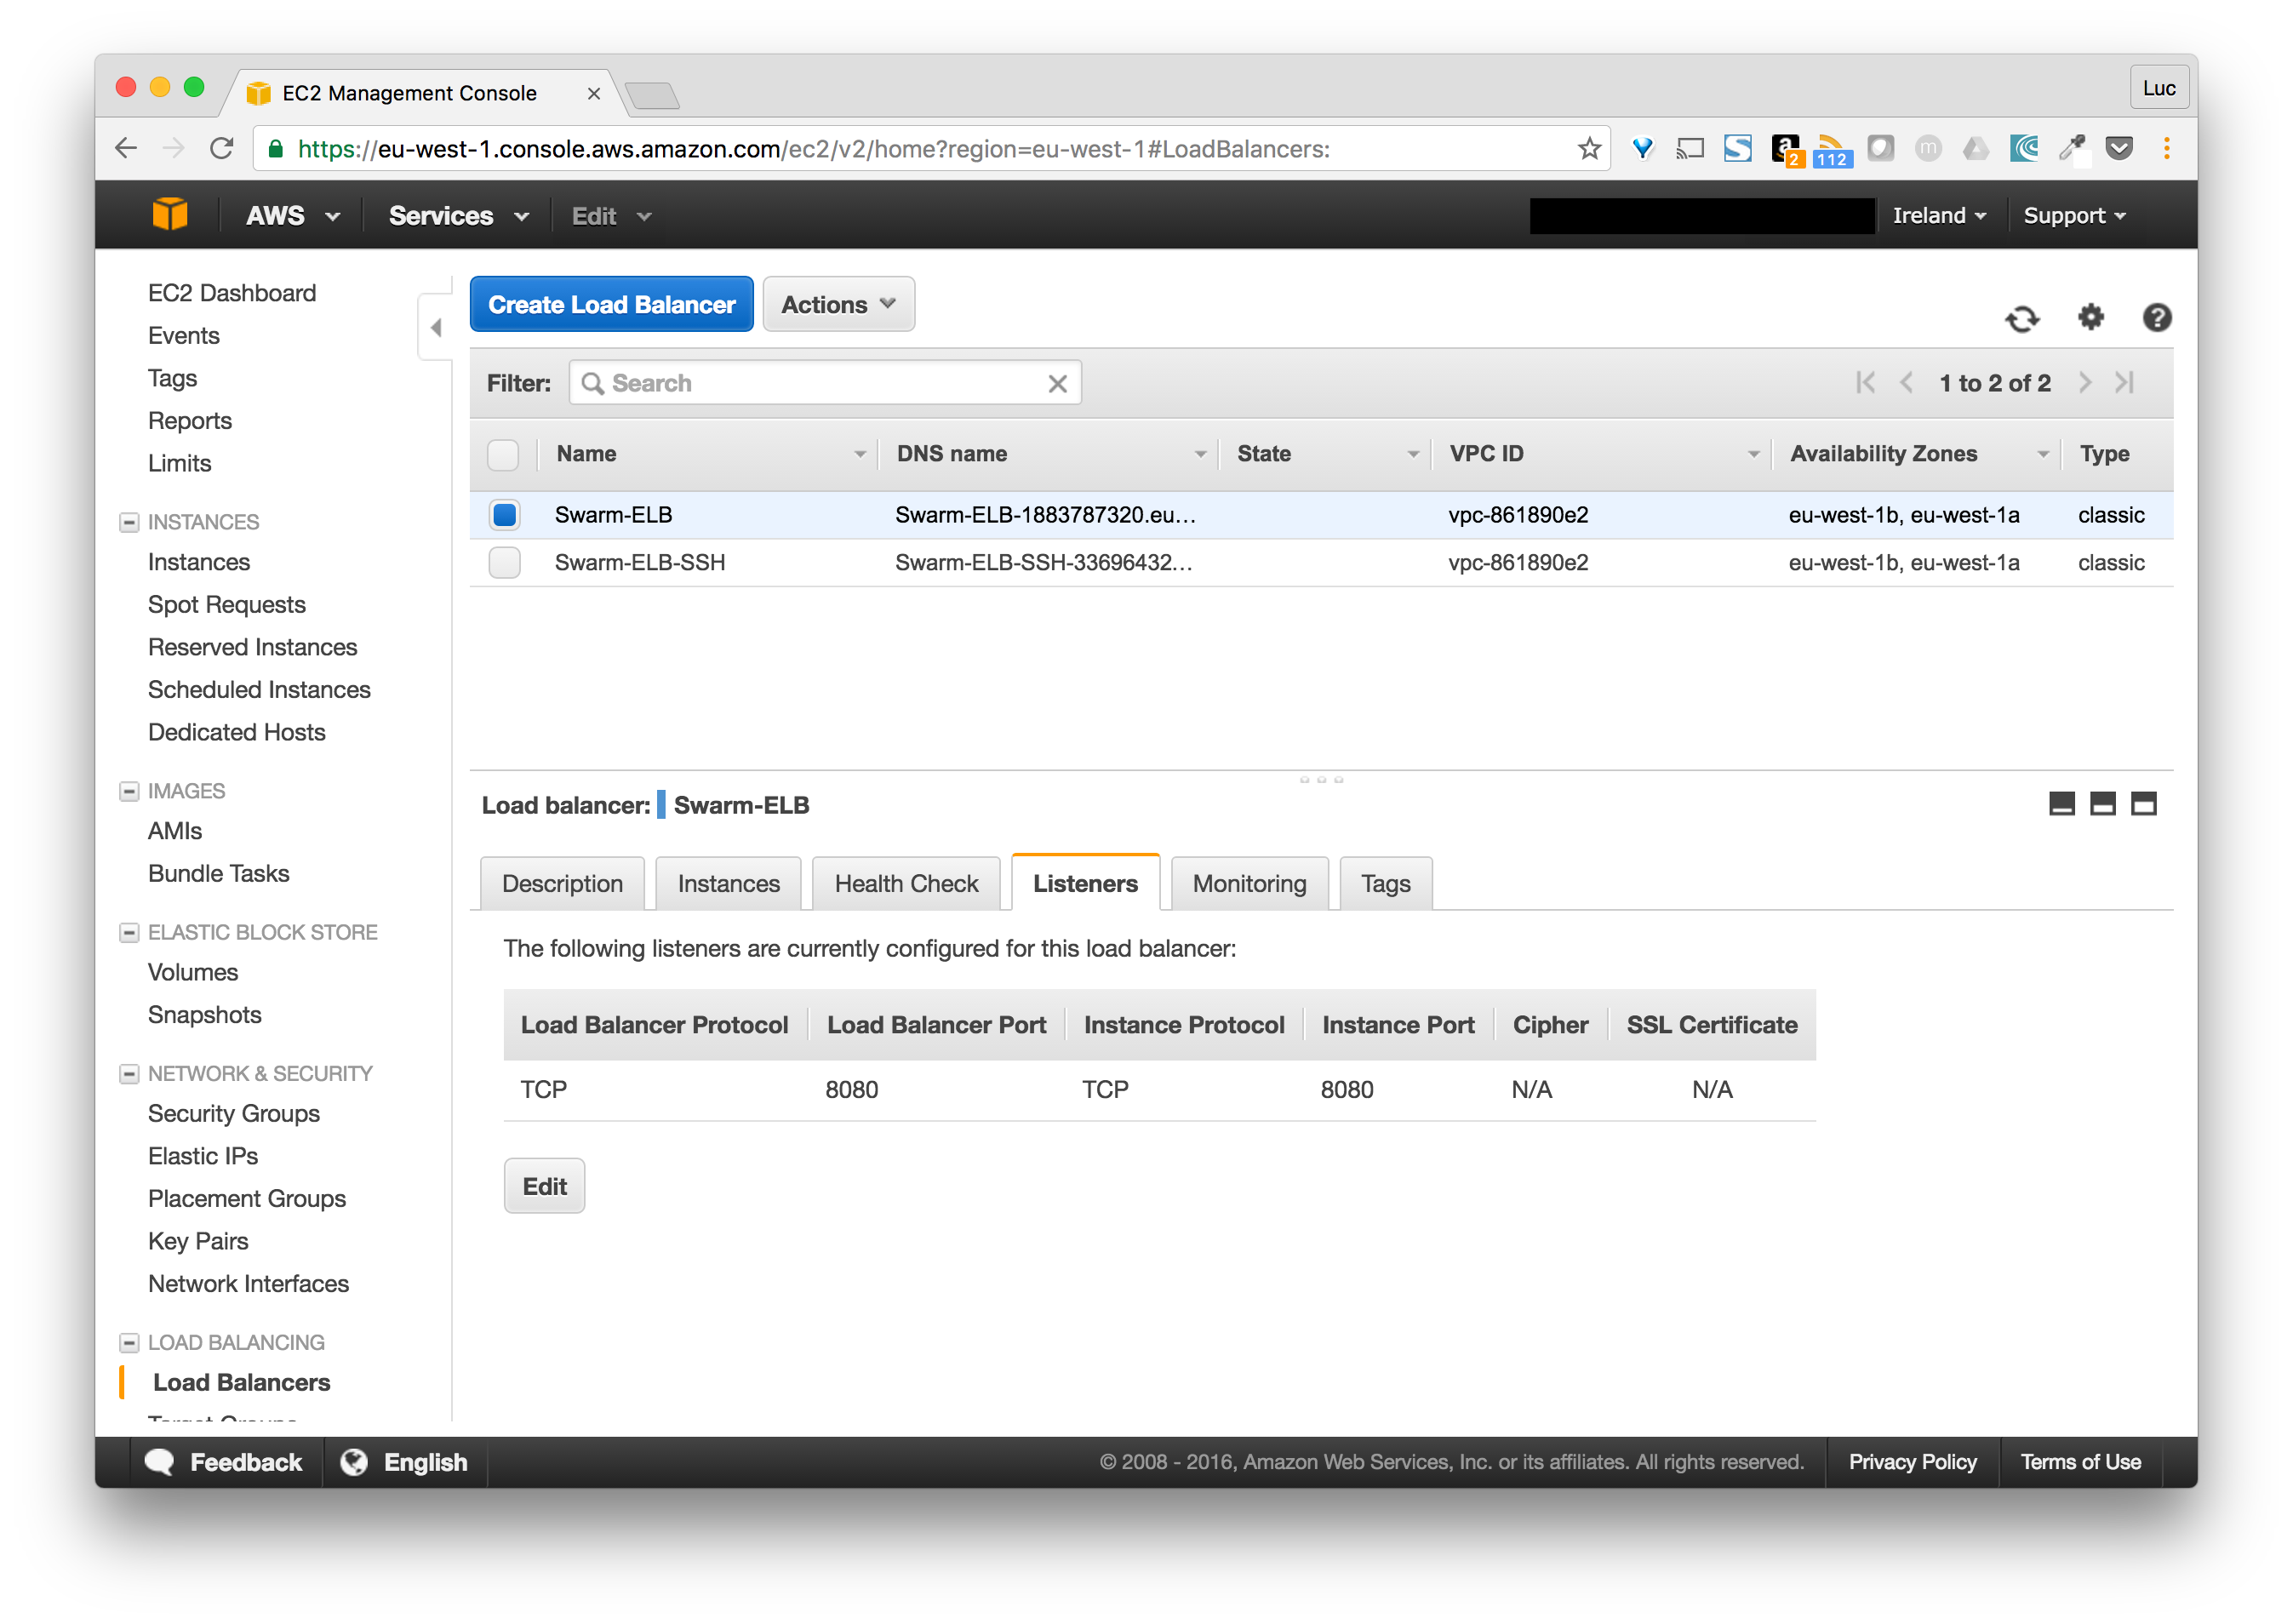Image resolution: width=2293 pixels, height=1624 pixels.
Task: Clear the search filter X icon
Action: point(1057,383)
